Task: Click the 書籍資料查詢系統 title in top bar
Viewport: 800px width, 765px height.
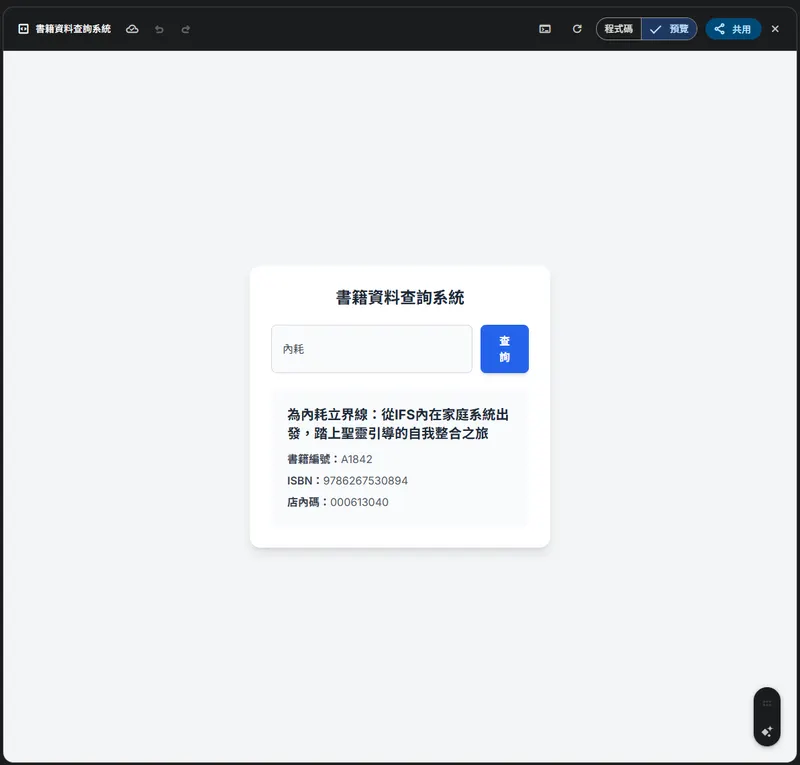Action: click(x=73, y=29)
